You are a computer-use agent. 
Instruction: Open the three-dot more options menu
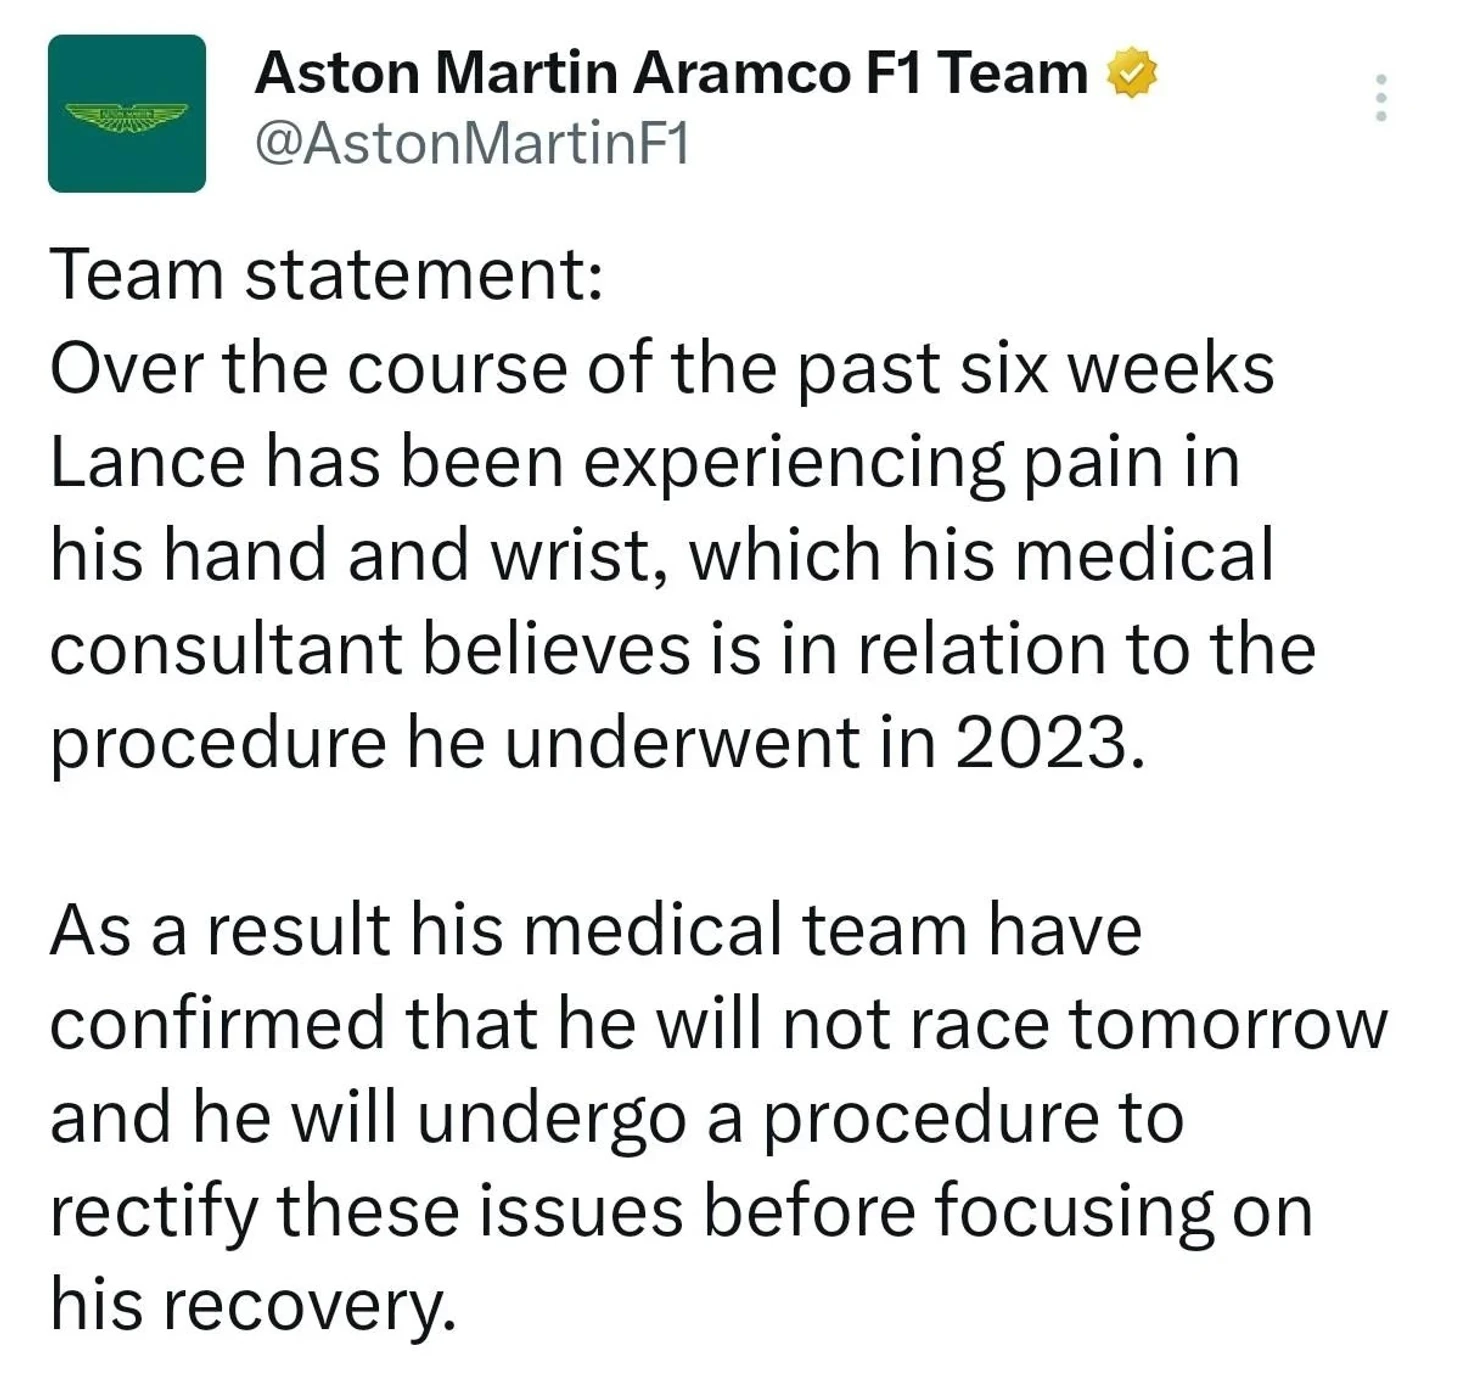click(x=1380, y=98)
